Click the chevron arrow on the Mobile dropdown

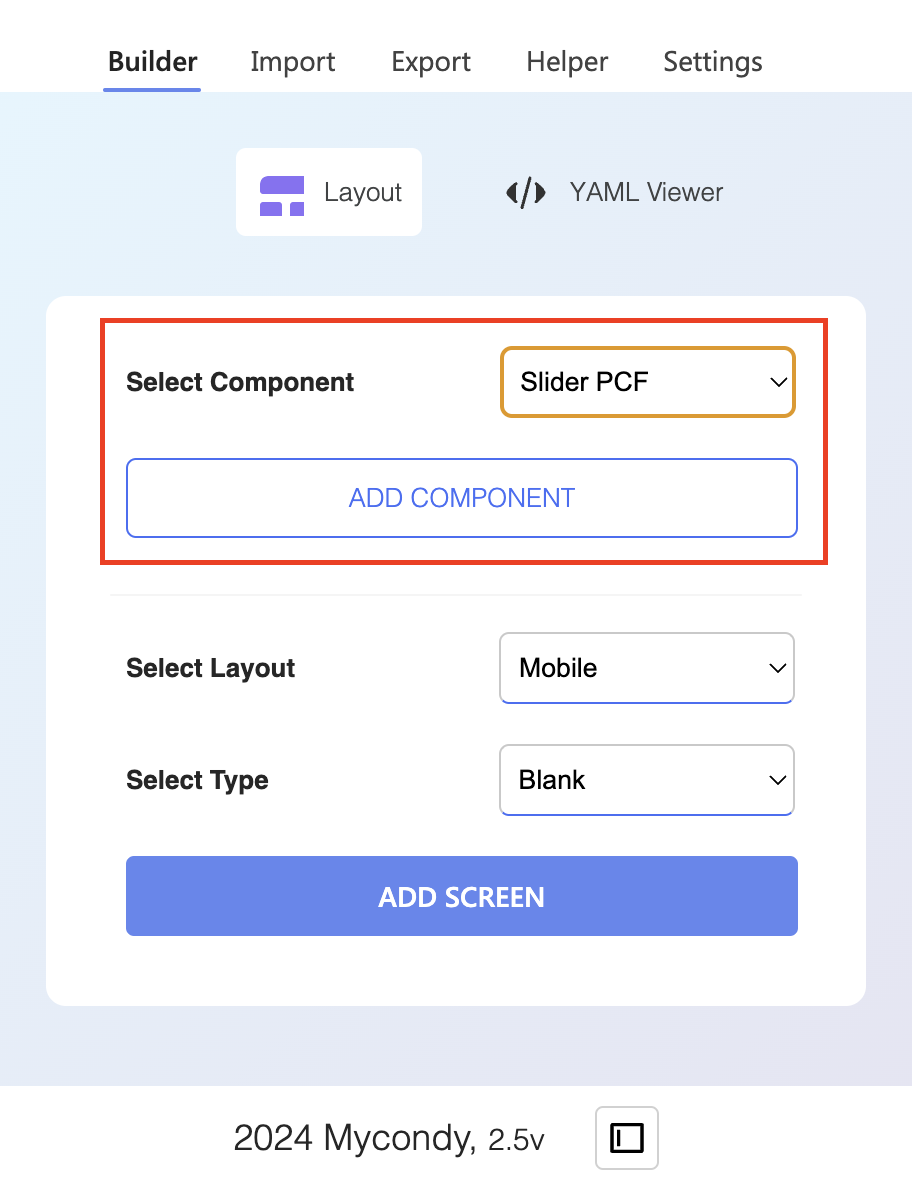coord(778,668)
